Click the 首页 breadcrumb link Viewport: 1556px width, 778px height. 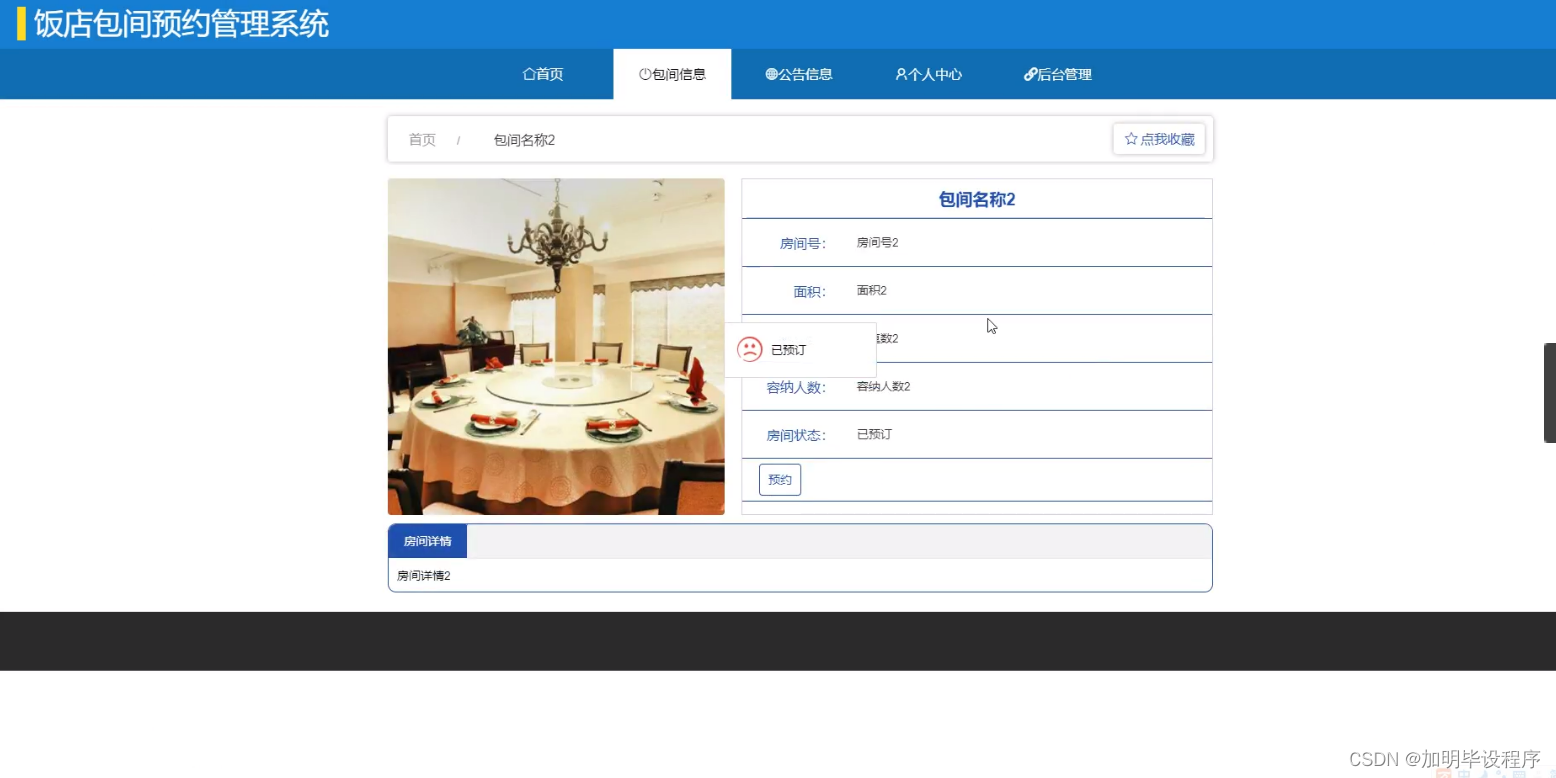pos(421,139)
